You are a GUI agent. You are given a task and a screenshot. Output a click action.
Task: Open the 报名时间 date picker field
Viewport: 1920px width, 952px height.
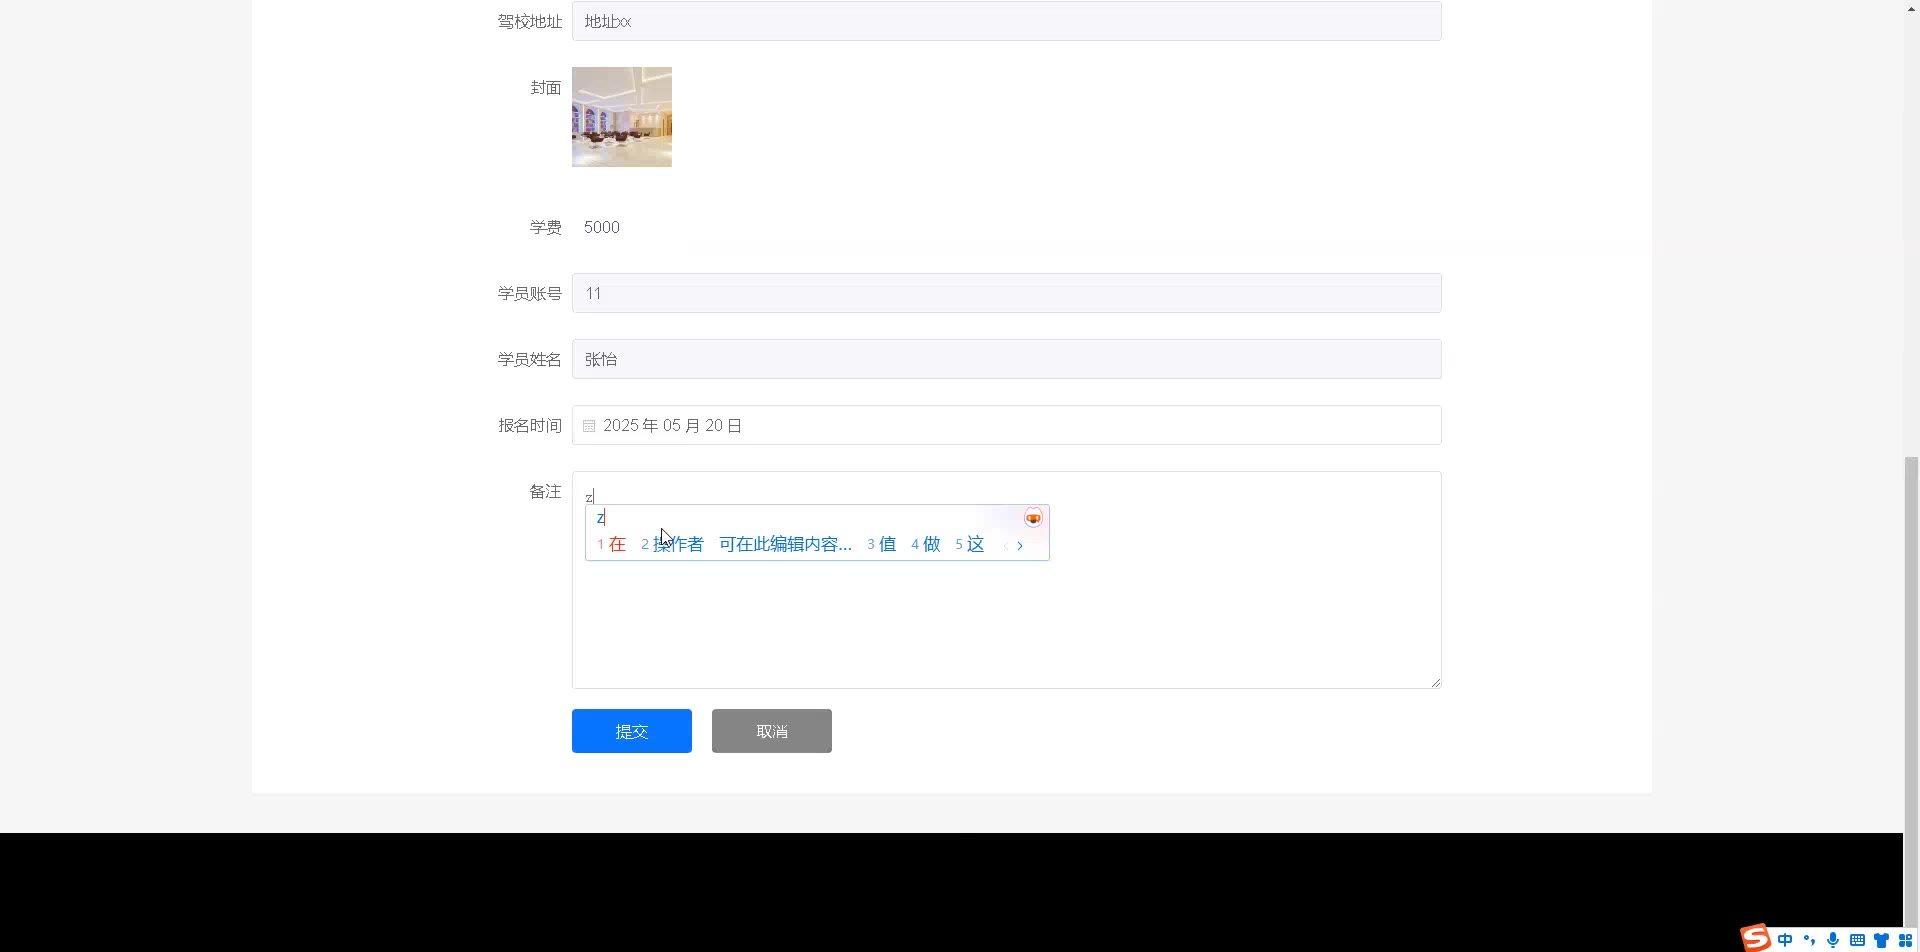(x=1007, y=425)
